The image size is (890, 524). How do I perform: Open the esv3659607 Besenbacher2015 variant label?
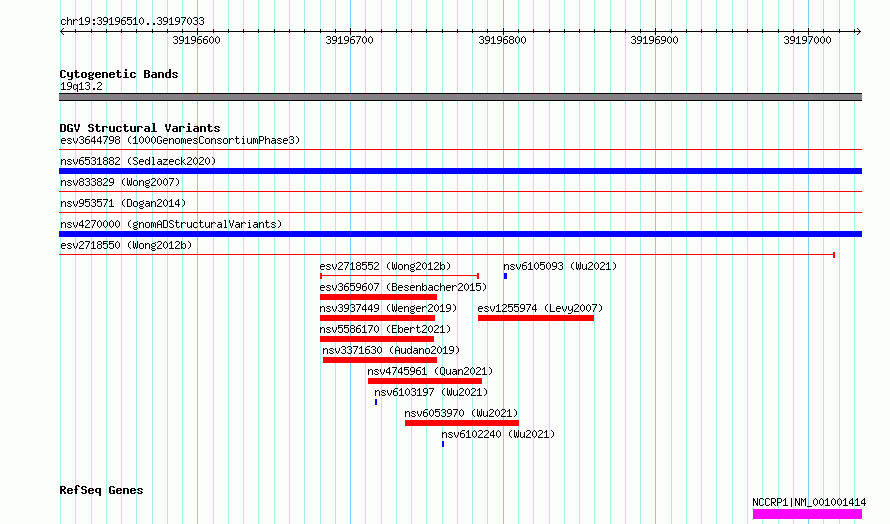click(403, 287)
